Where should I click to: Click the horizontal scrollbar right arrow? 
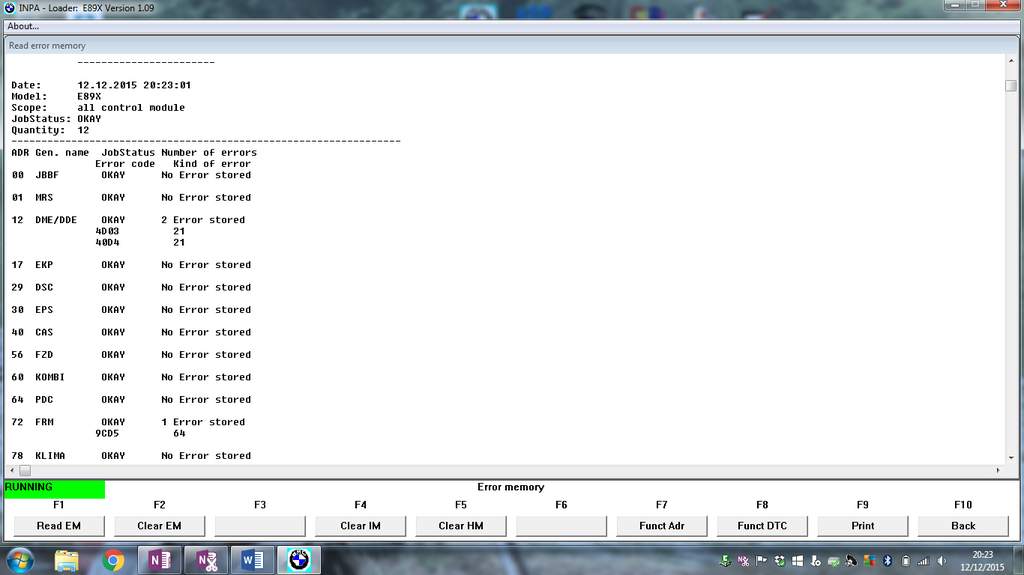point(998,470)
